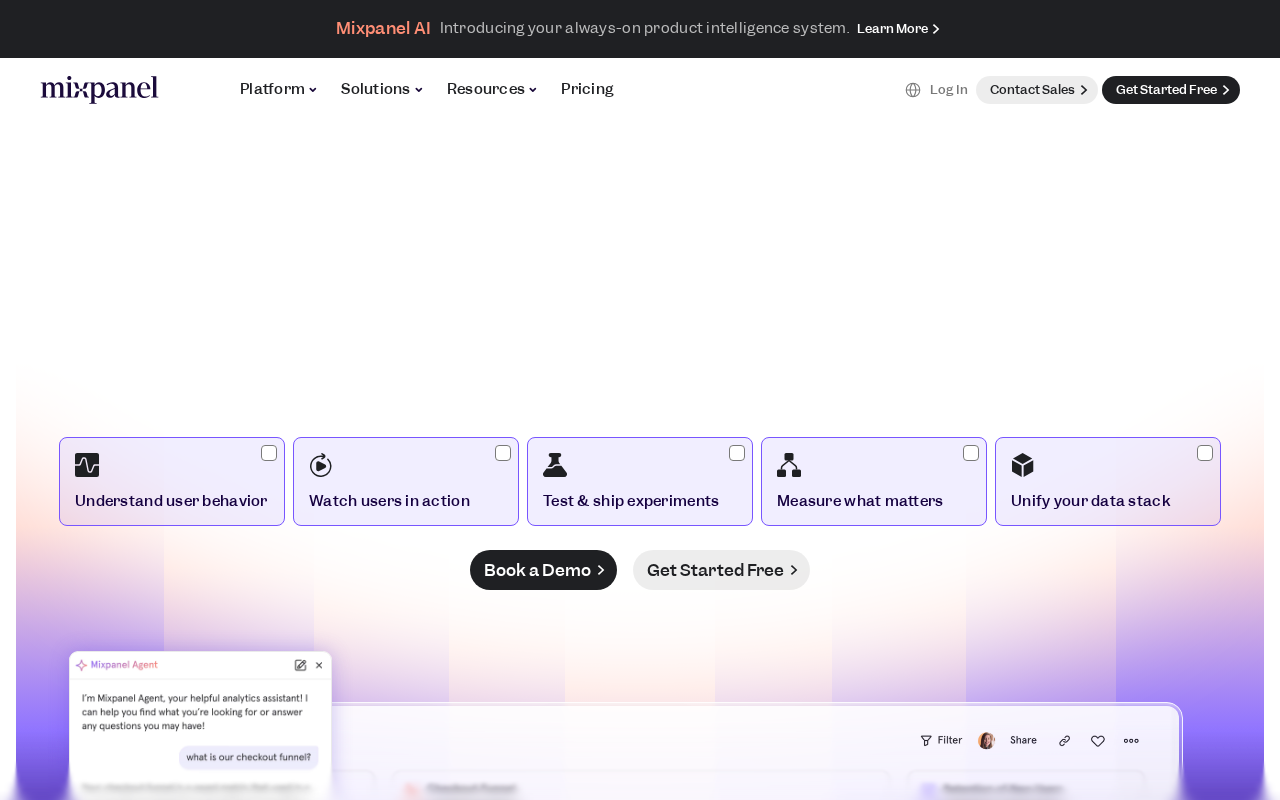Close the Mixpanel Agent chat panel
Screen dimensions: 1280x800
tap(319, 665)
